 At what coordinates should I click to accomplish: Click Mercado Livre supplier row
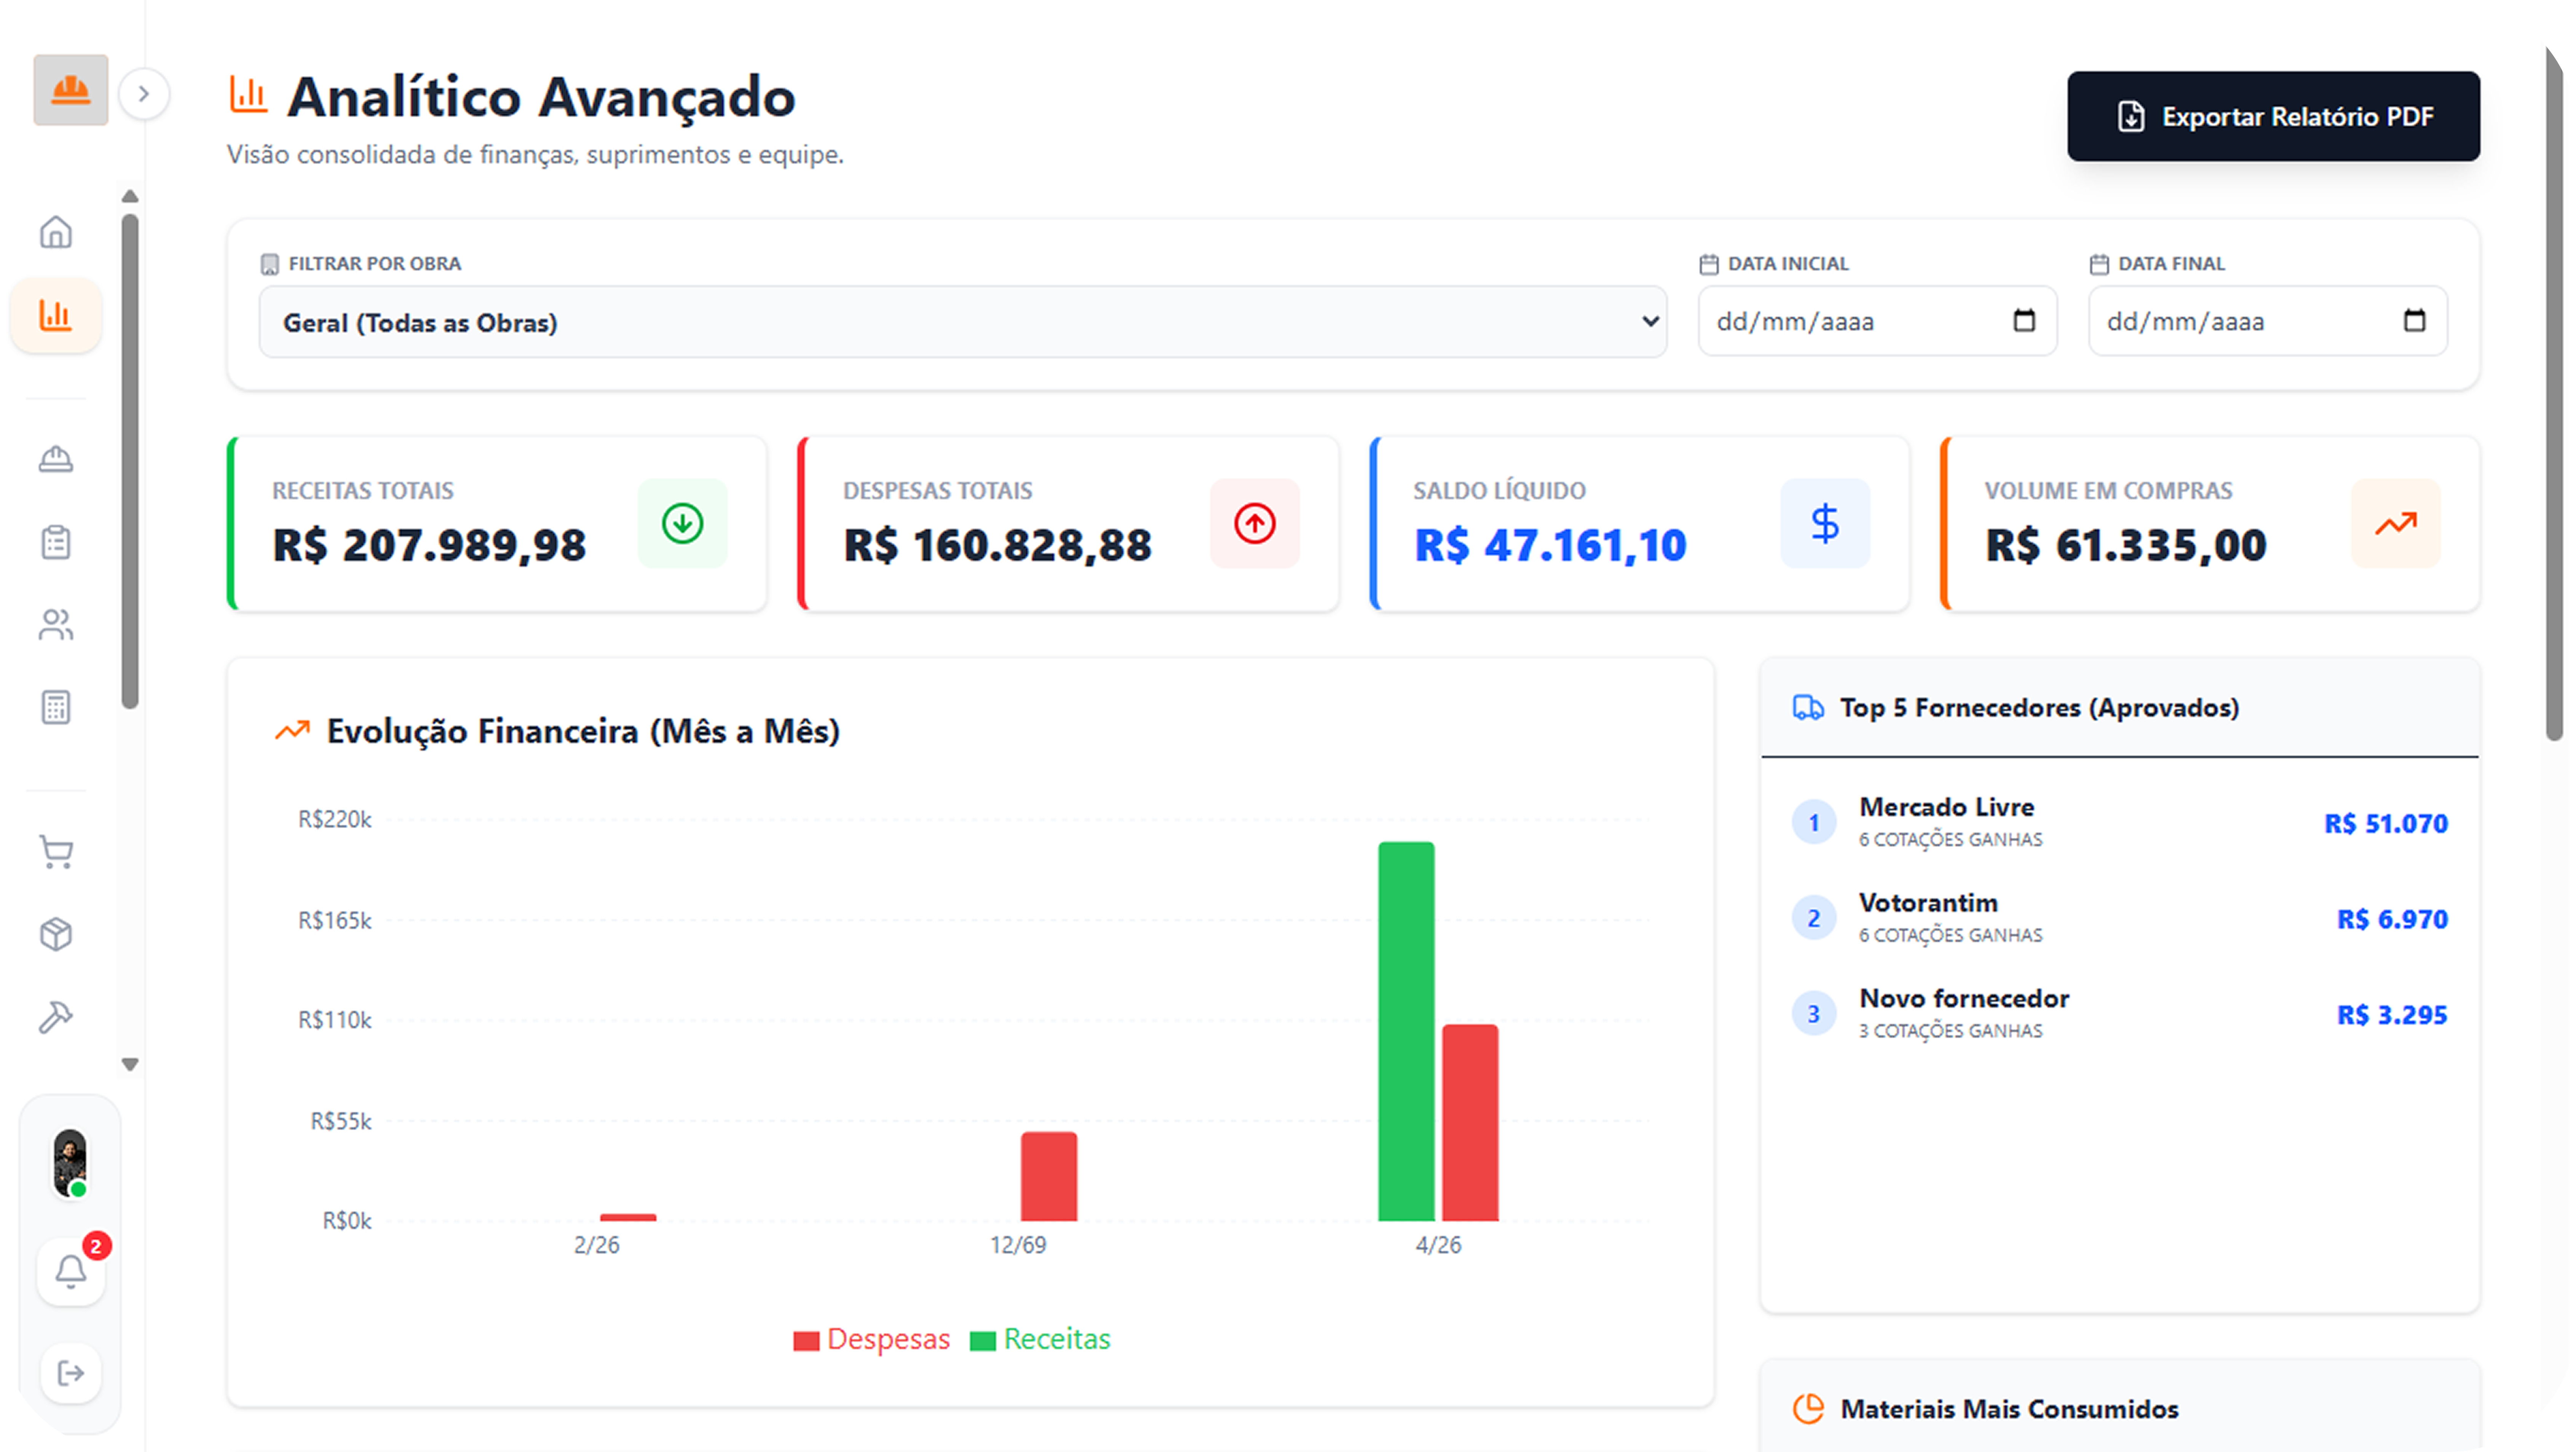(x=2119, y=822)
